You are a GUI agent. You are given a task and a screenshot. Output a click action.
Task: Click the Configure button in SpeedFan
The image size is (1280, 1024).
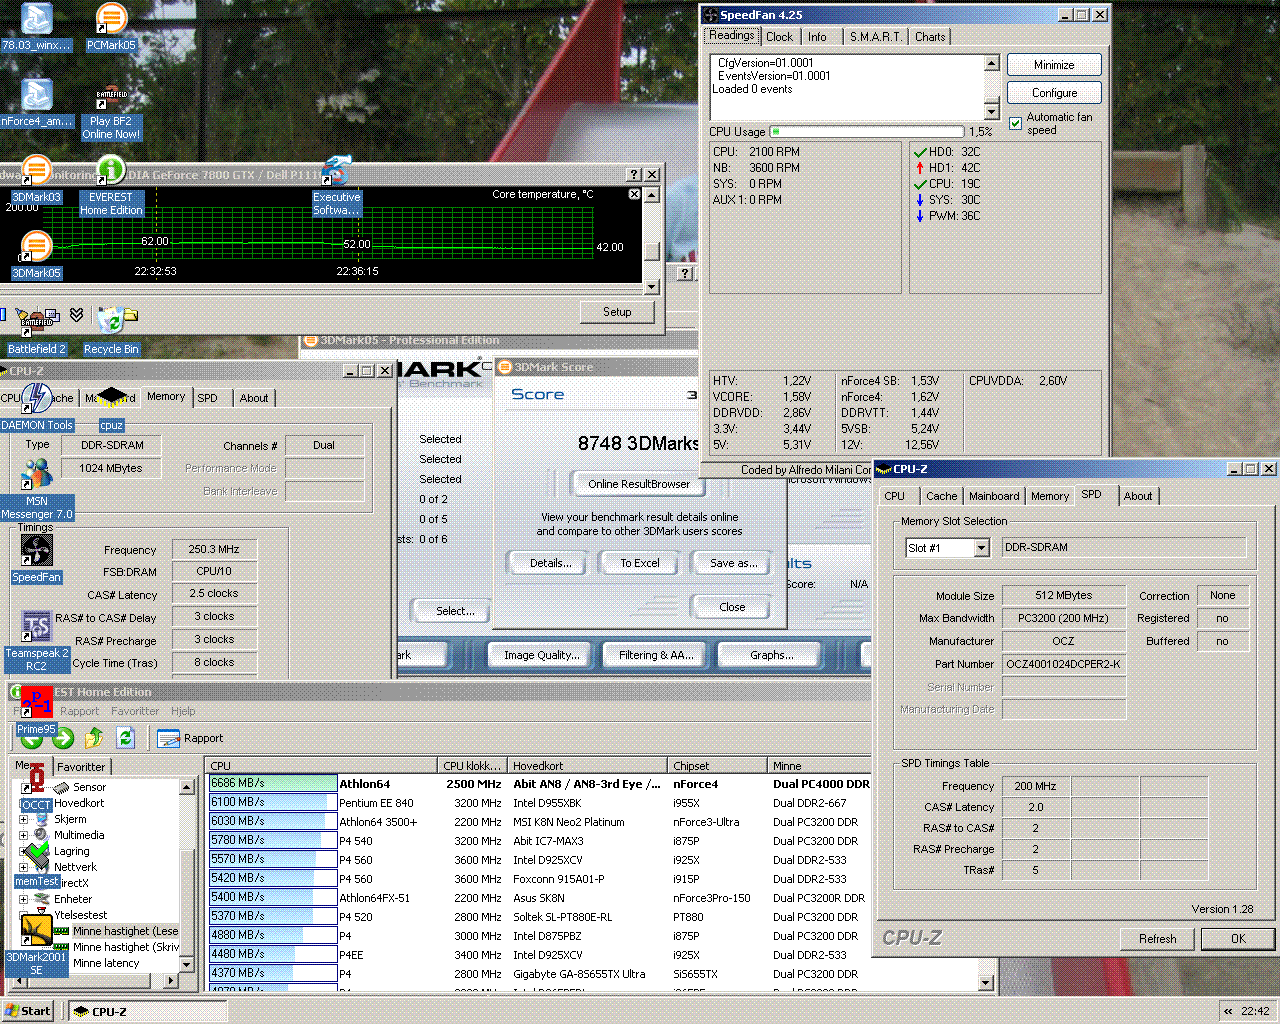click(x=1054, y=93)
